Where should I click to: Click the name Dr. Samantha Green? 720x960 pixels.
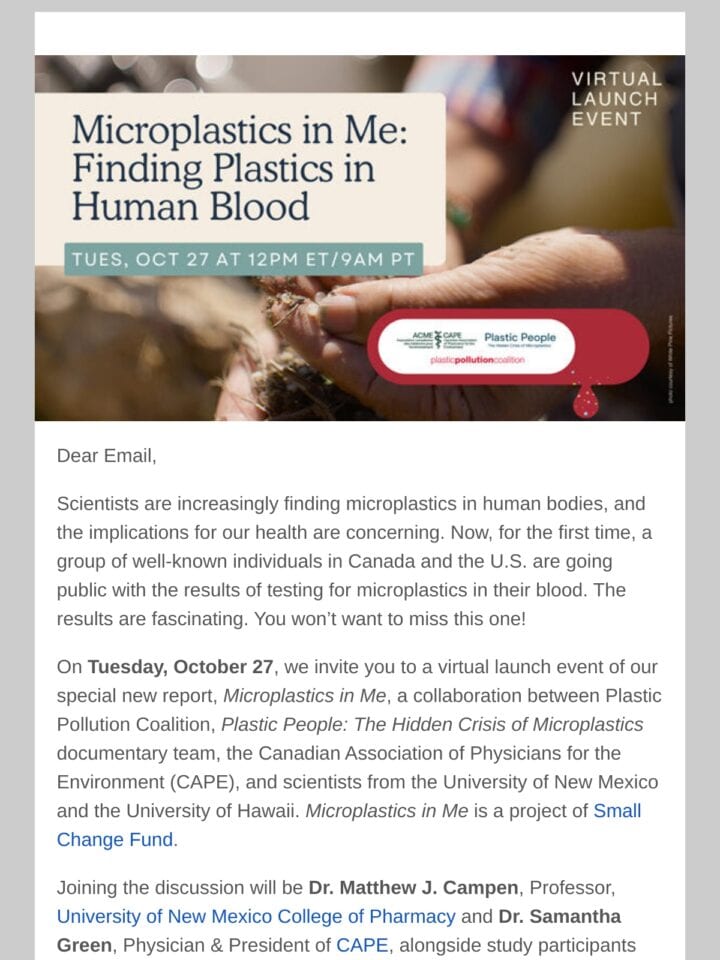[x=339, y=931]
